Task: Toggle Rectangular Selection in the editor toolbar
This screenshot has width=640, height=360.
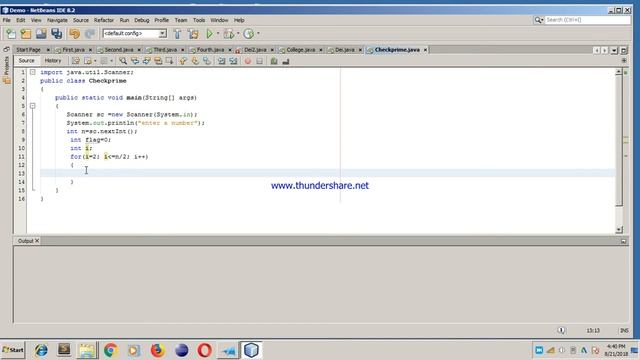Action: (169, 61)
